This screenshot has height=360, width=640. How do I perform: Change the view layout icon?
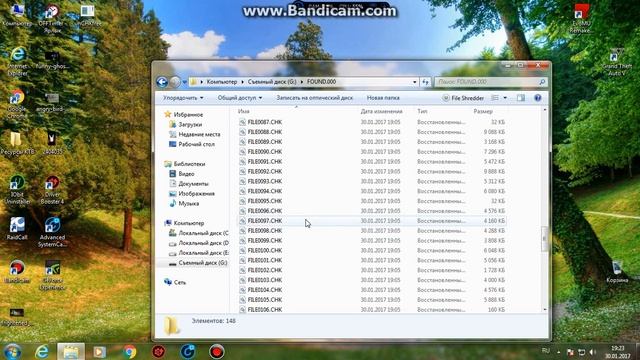click(495, 98)
